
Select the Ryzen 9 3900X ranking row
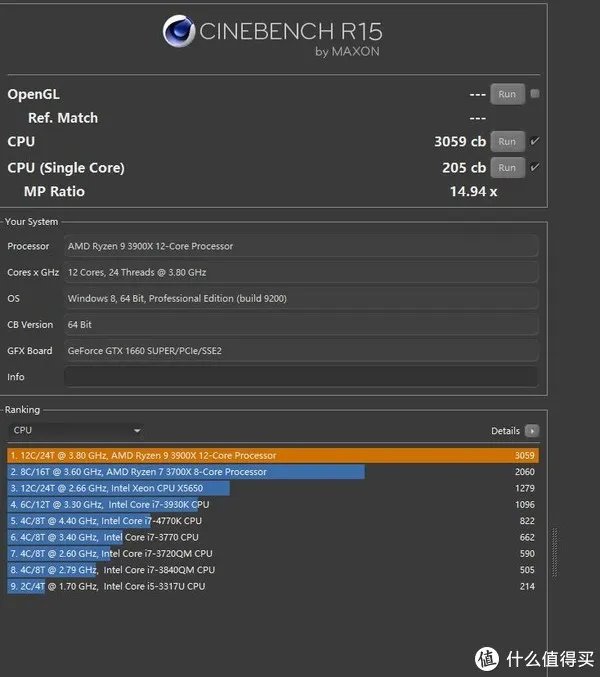pos(272,455)
